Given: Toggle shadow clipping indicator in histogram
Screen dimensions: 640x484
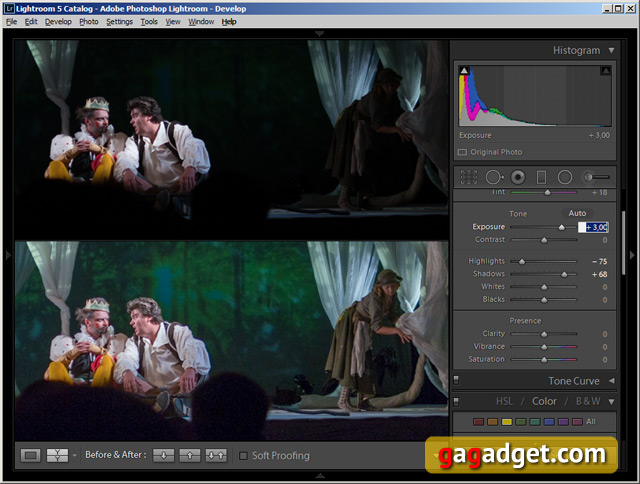Looking at the screenshot, I should point(464,71).
